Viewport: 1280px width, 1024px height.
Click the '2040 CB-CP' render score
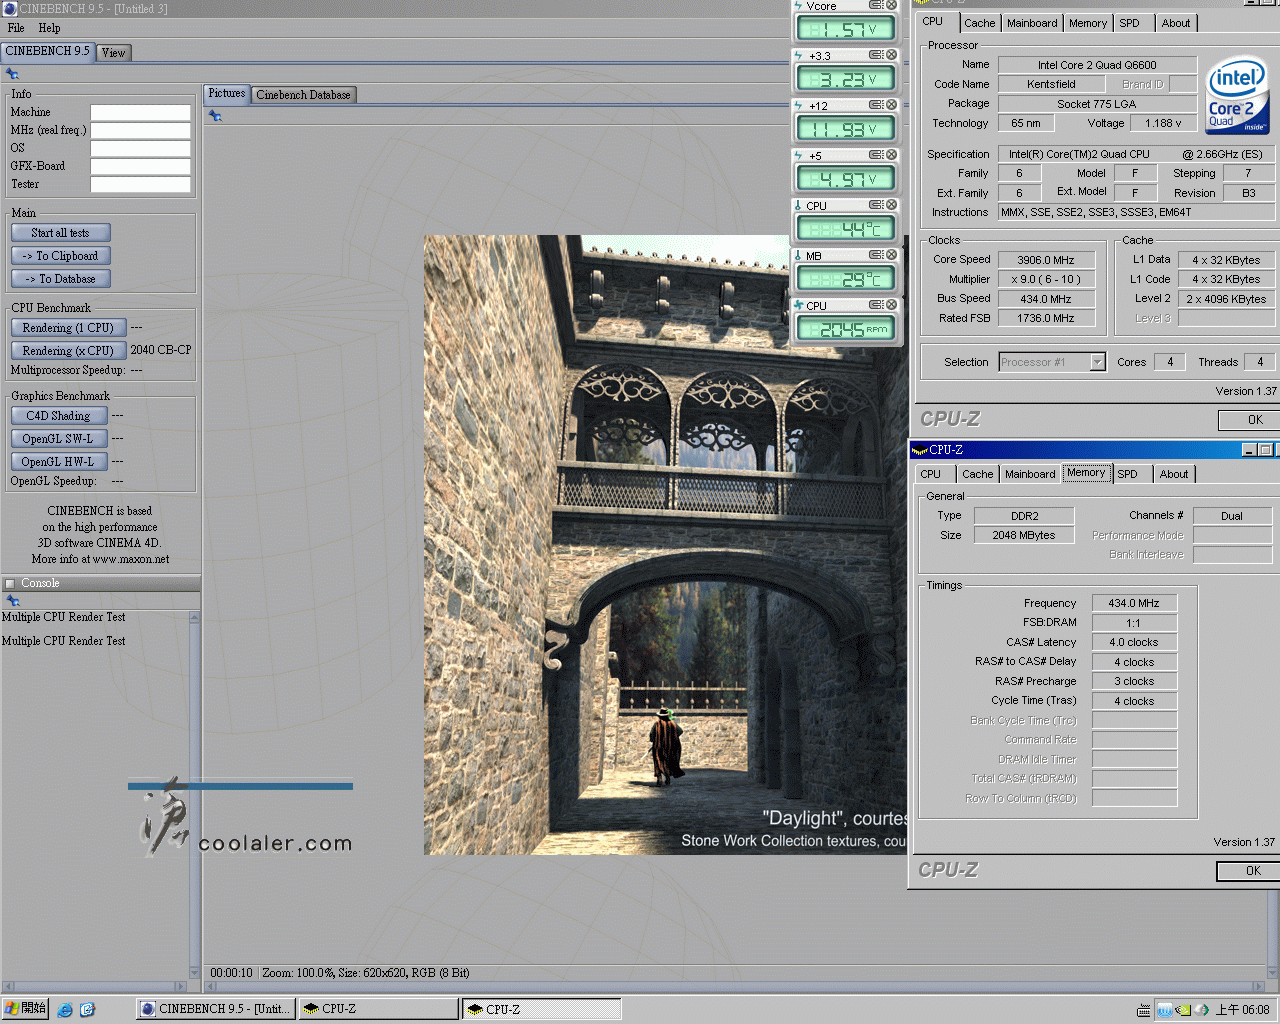(x=161, y=350)
